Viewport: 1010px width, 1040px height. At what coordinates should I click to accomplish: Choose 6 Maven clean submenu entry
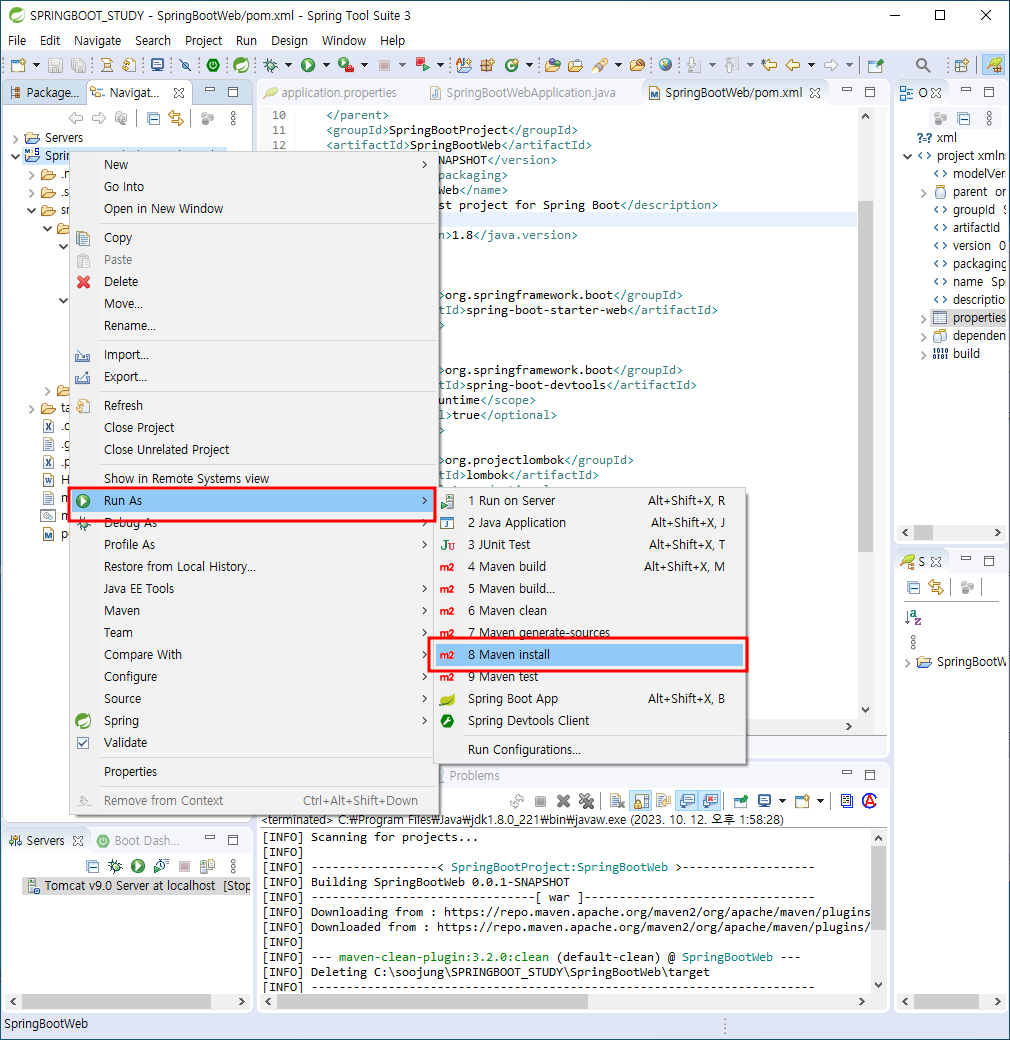pyautogui.click(x=588, y=611)
